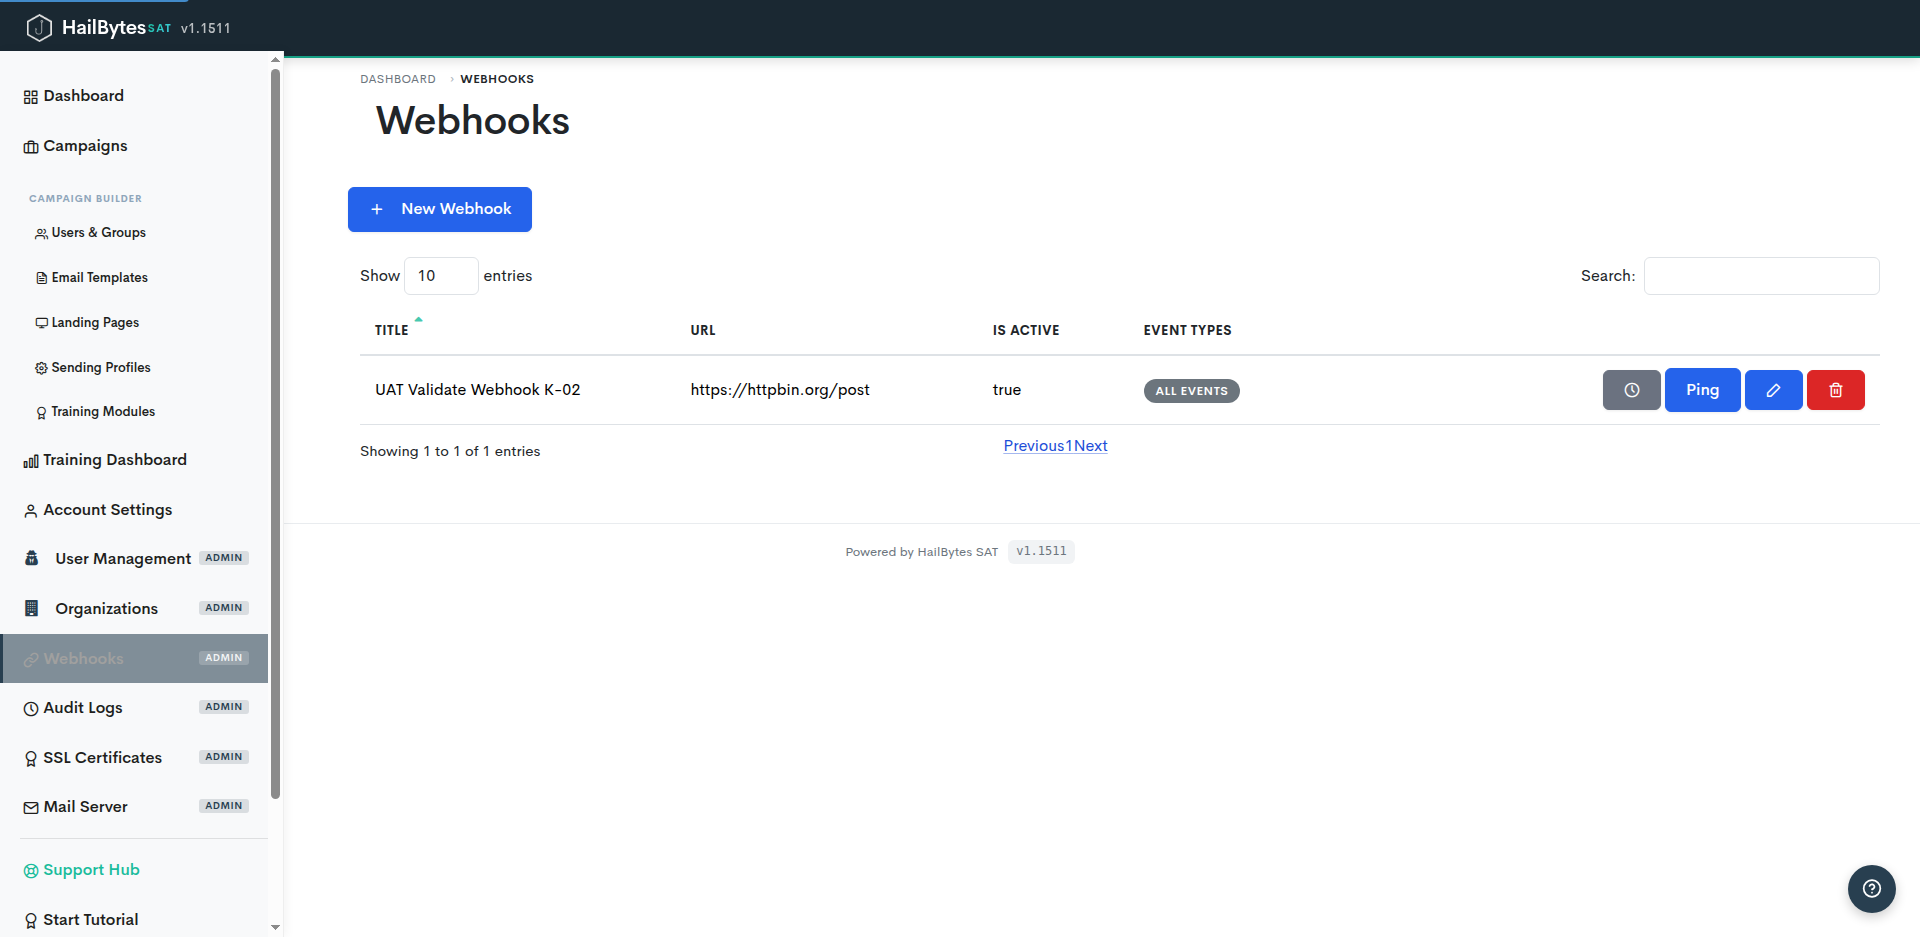Sort table by Event Types column
Screen dimensions: 1920x937
click(1187, 330)
